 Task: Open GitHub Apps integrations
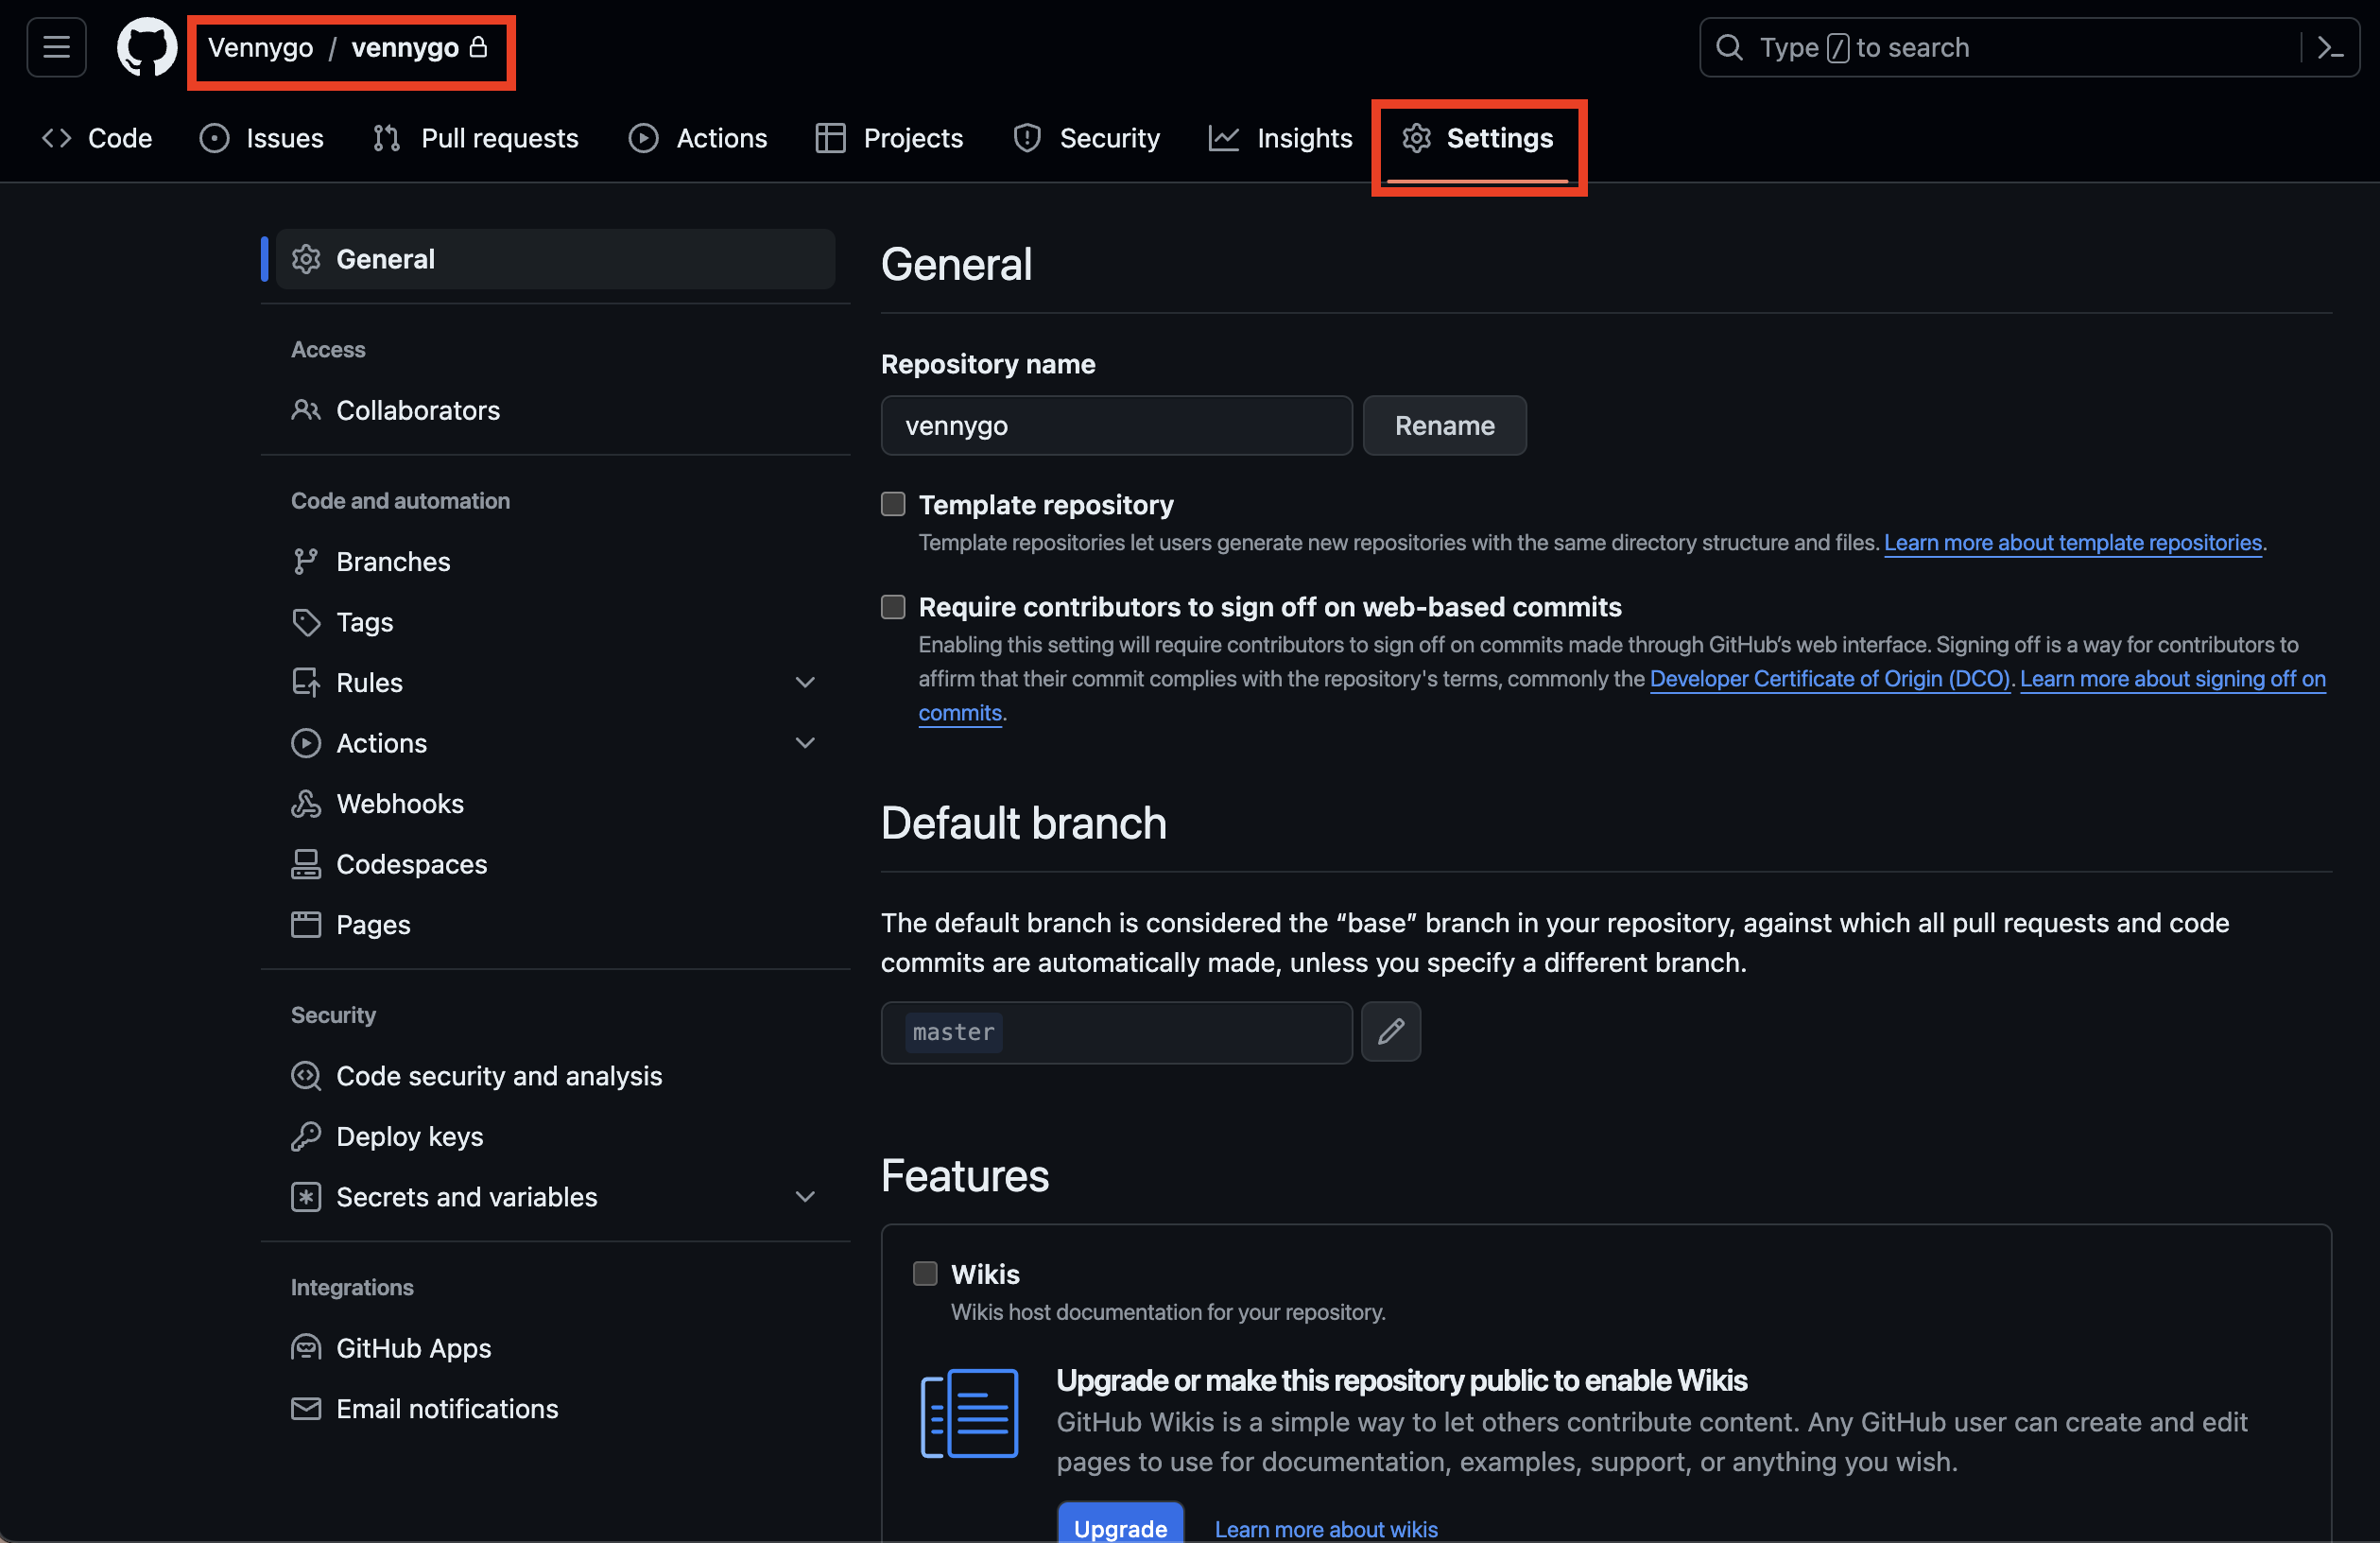[x=413, y=1348]
